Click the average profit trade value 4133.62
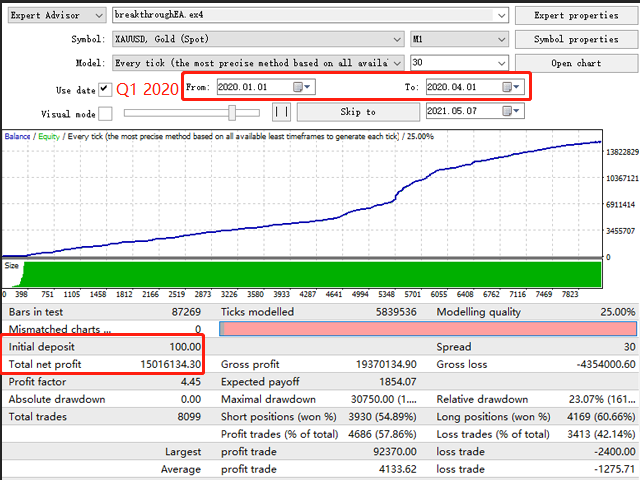 click(398, 469)
